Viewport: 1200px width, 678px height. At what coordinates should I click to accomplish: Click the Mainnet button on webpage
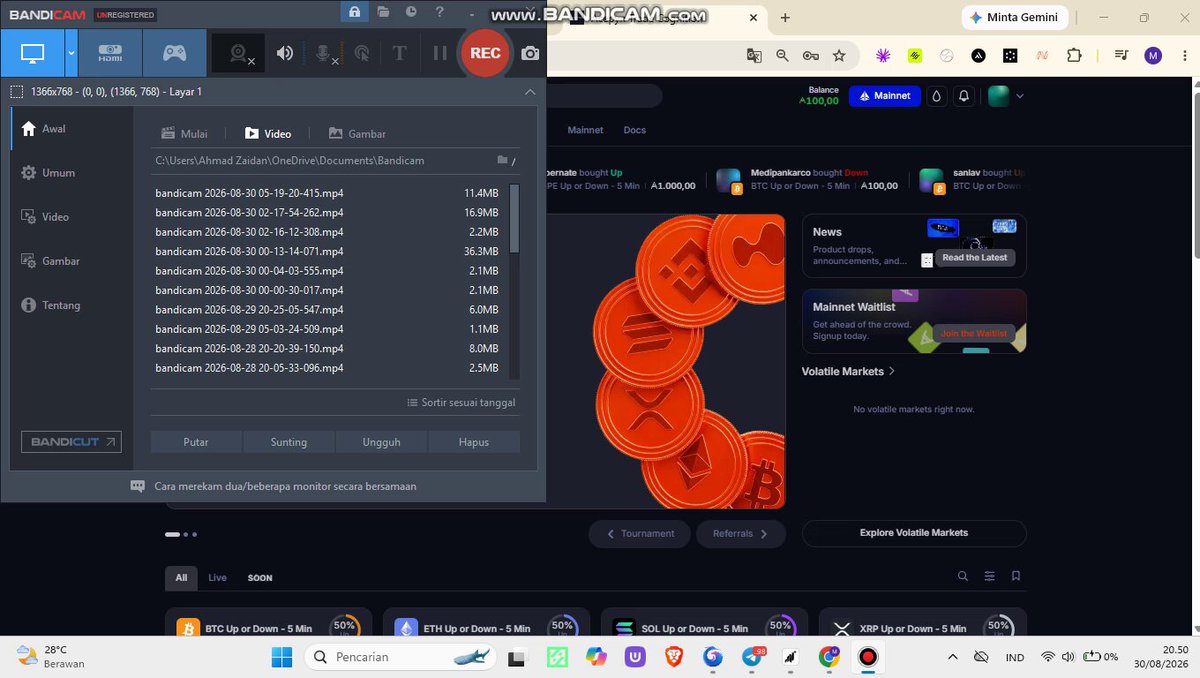885,96
